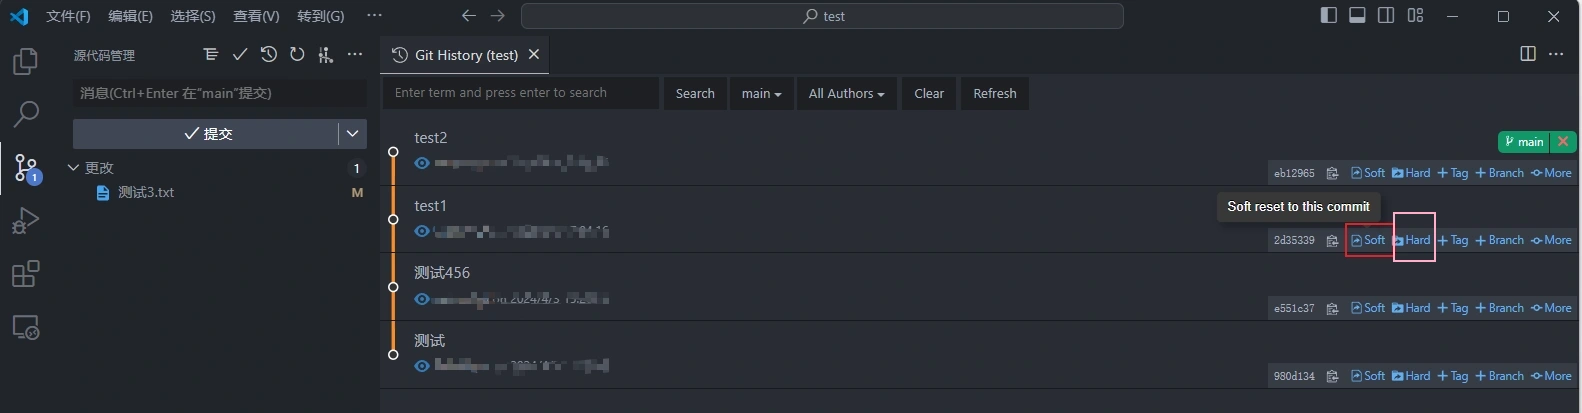Open More menu for commit 980d134
Image resolution: width=1582 pixels, height=413 pixels.
[1551, 376]
